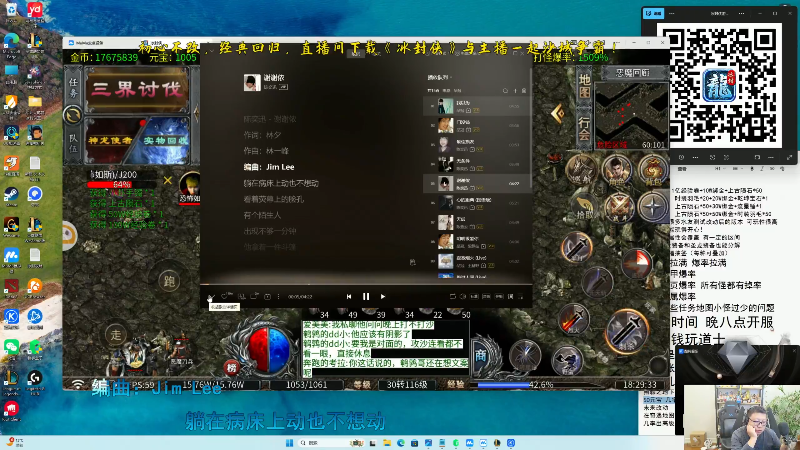Click the crossed swords 战斗 icon
Image resolution: width=800 pixels, height=450 pixels.
pyautogui.click(x=618, y=208)
